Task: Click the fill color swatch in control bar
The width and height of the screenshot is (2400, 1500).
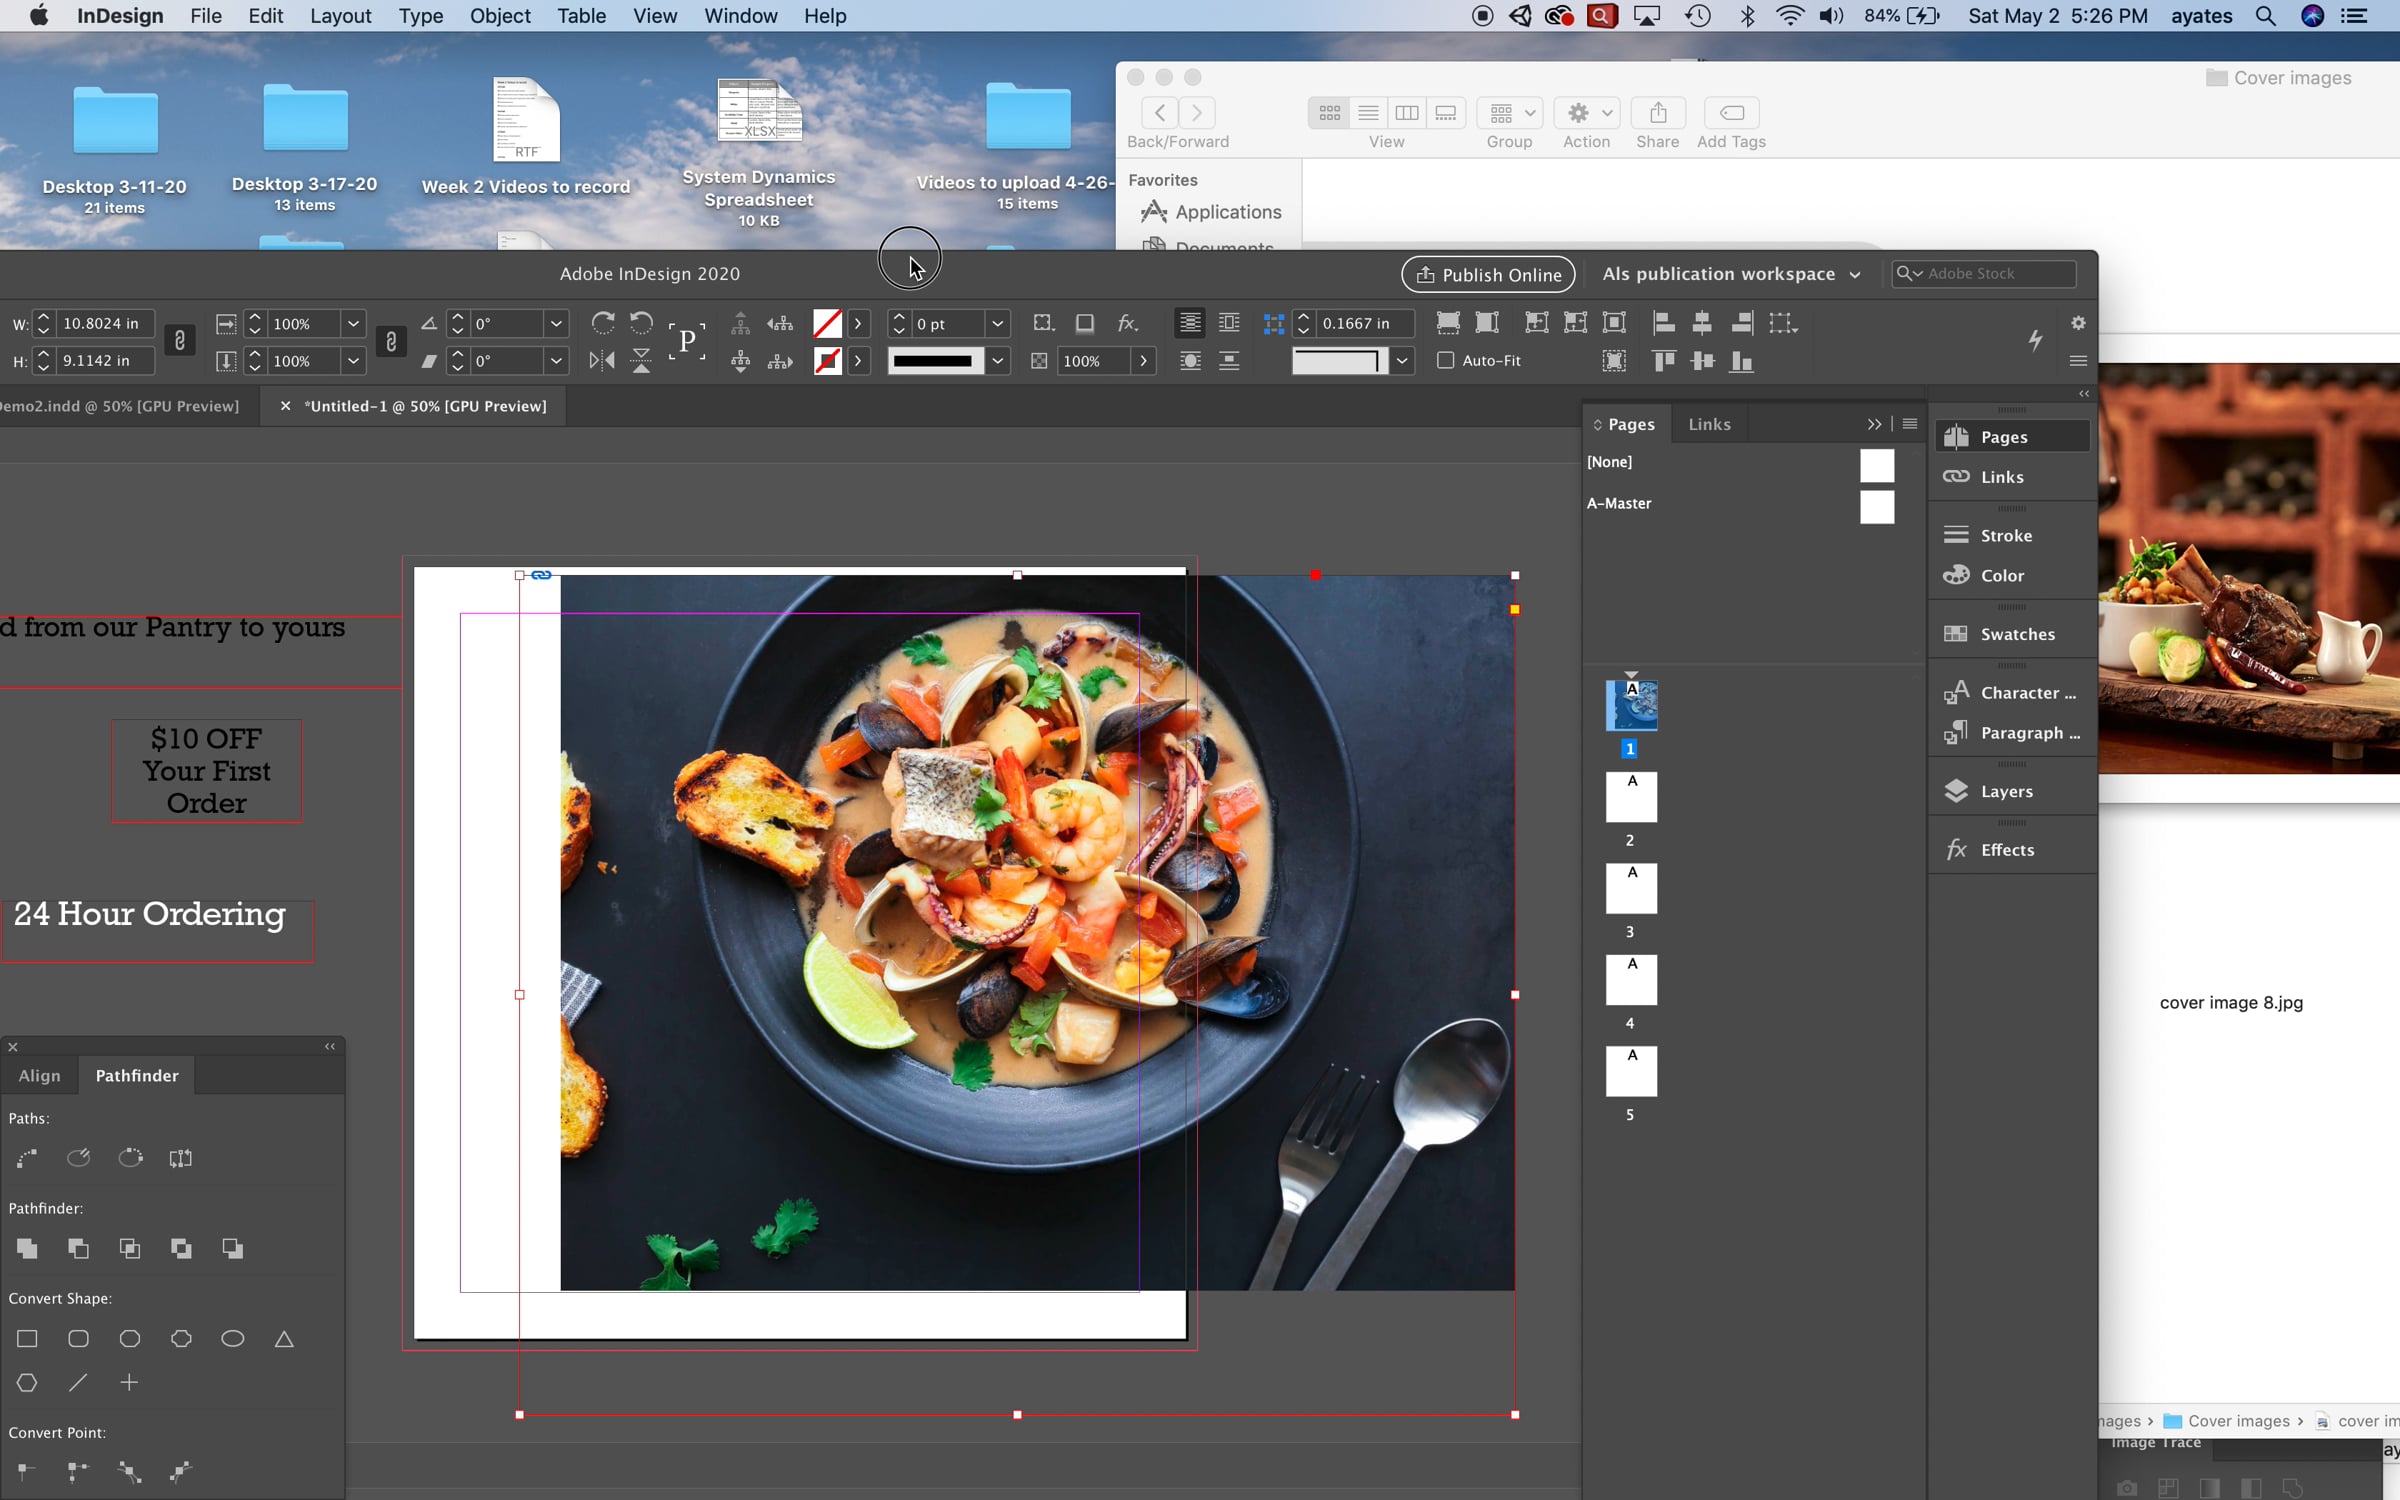Action: [x=827, y=323]
